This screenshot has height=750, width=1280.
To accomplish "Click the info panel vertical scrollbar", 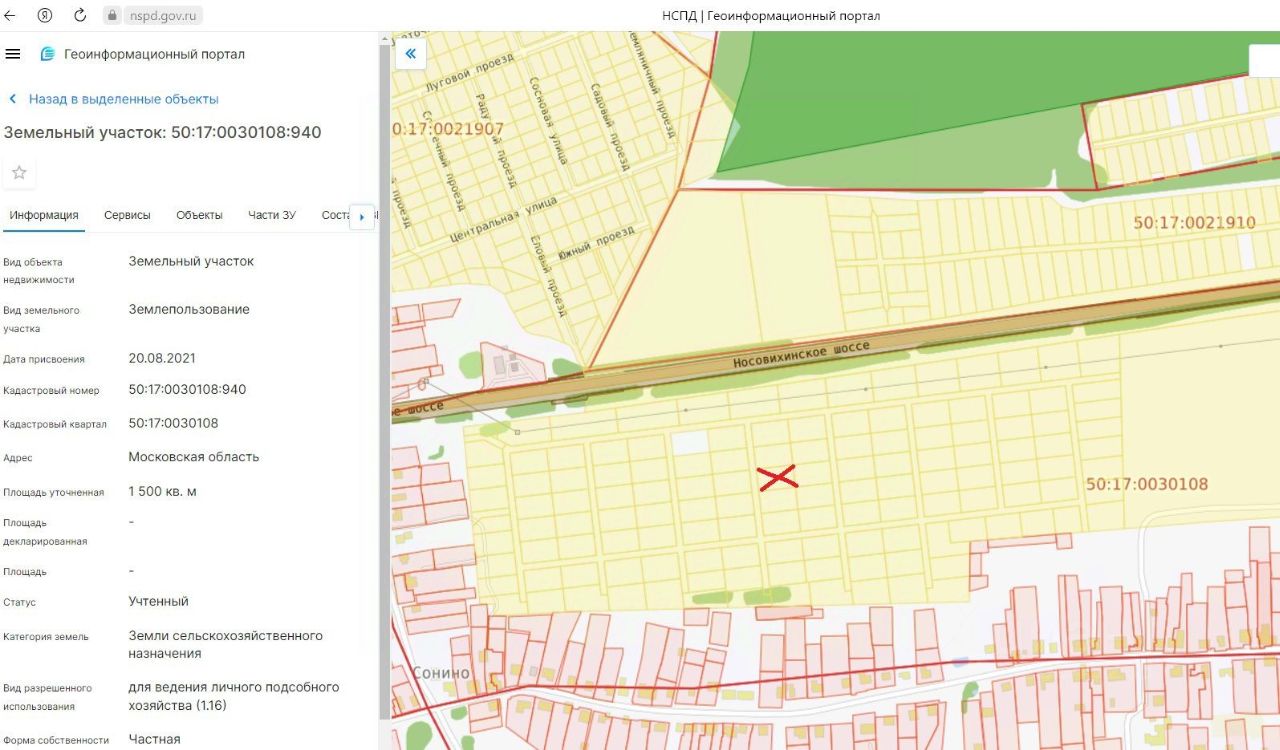I will pyautogui.click(x=384, y=380).
